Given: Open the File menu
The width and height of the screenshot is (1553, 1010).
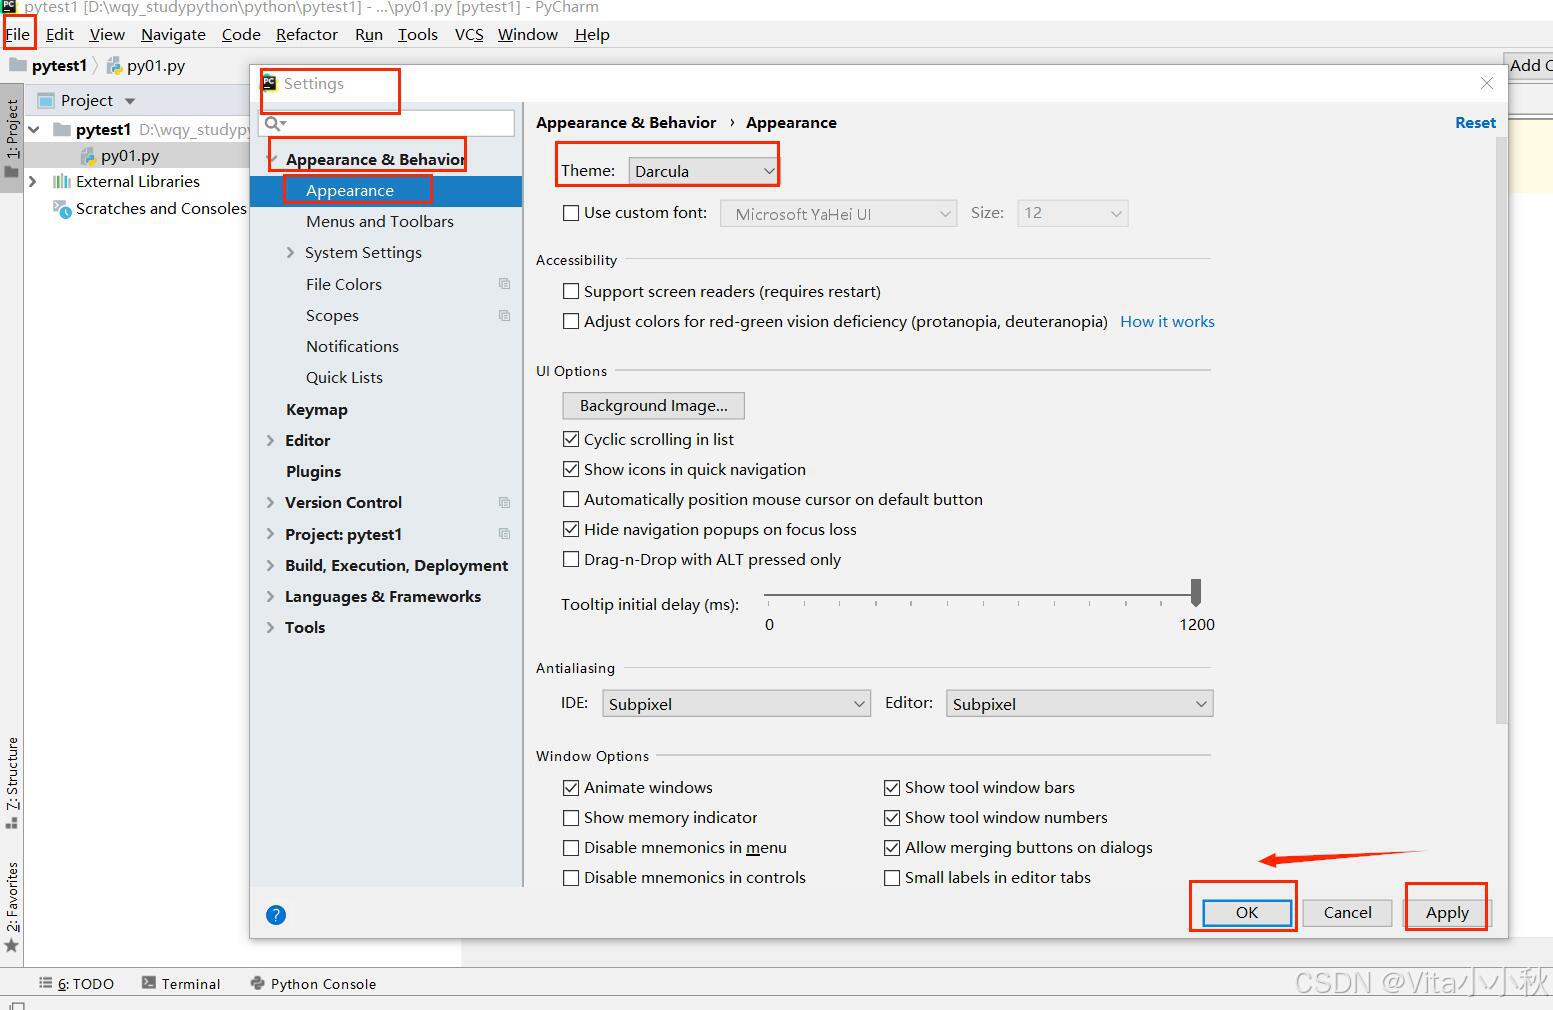Looking at the screenshot, I should (18, 34).
